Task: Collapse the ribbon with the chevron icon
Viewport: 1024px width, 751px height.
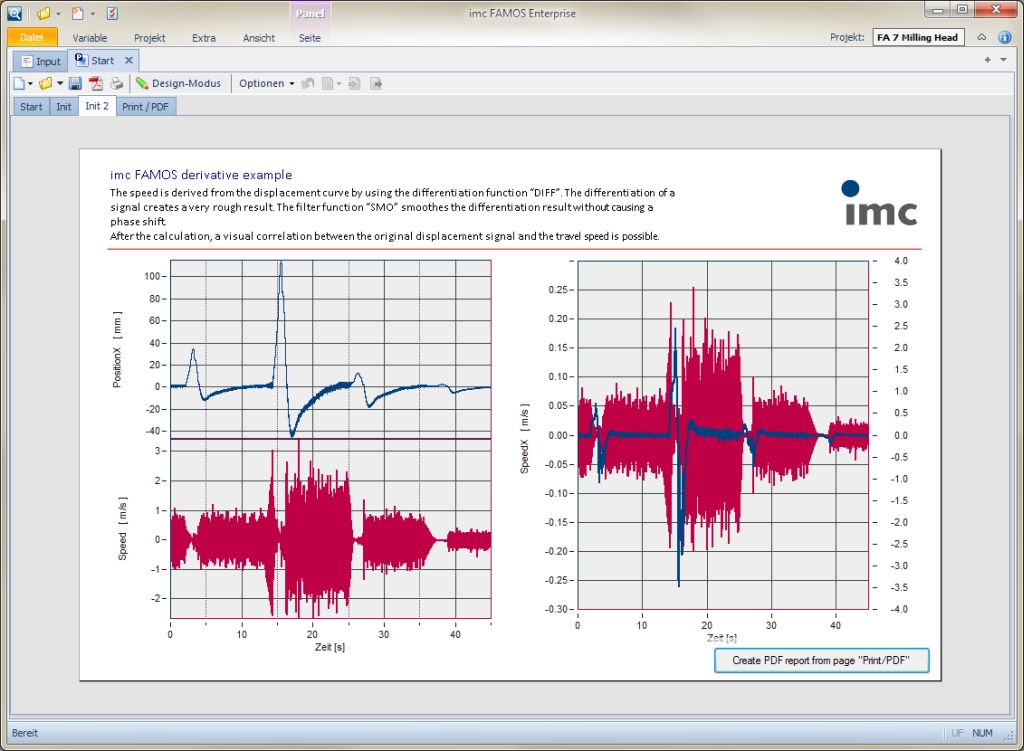Action: point(982,38)
